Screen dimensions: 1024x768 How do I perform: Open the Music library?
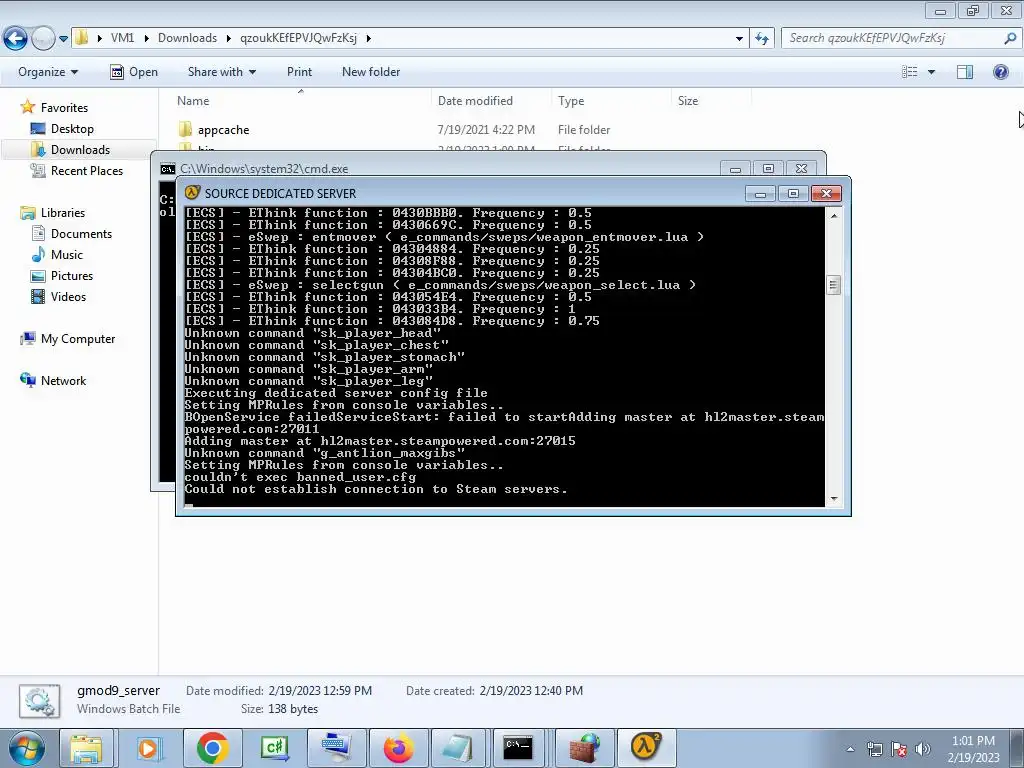[67, 255]
